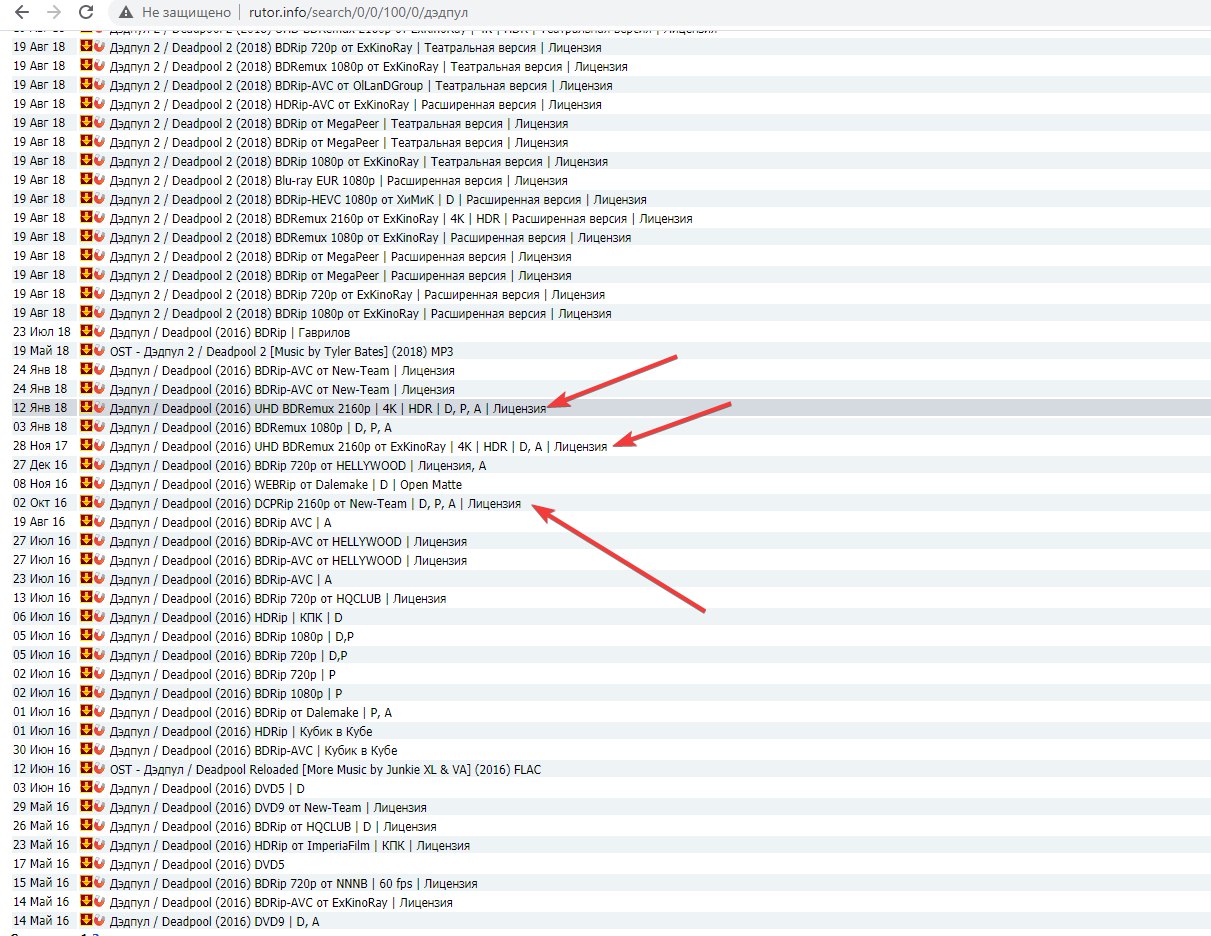
Task: Open BDRip 1080p от ExKinoRay Расширенная версия link
Action: click(360, 313)
